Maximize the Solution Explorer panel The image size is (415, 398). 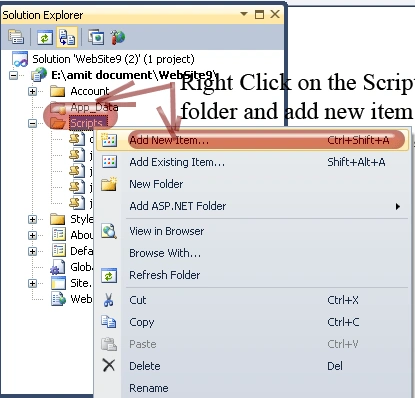click(x=259, y=14)
